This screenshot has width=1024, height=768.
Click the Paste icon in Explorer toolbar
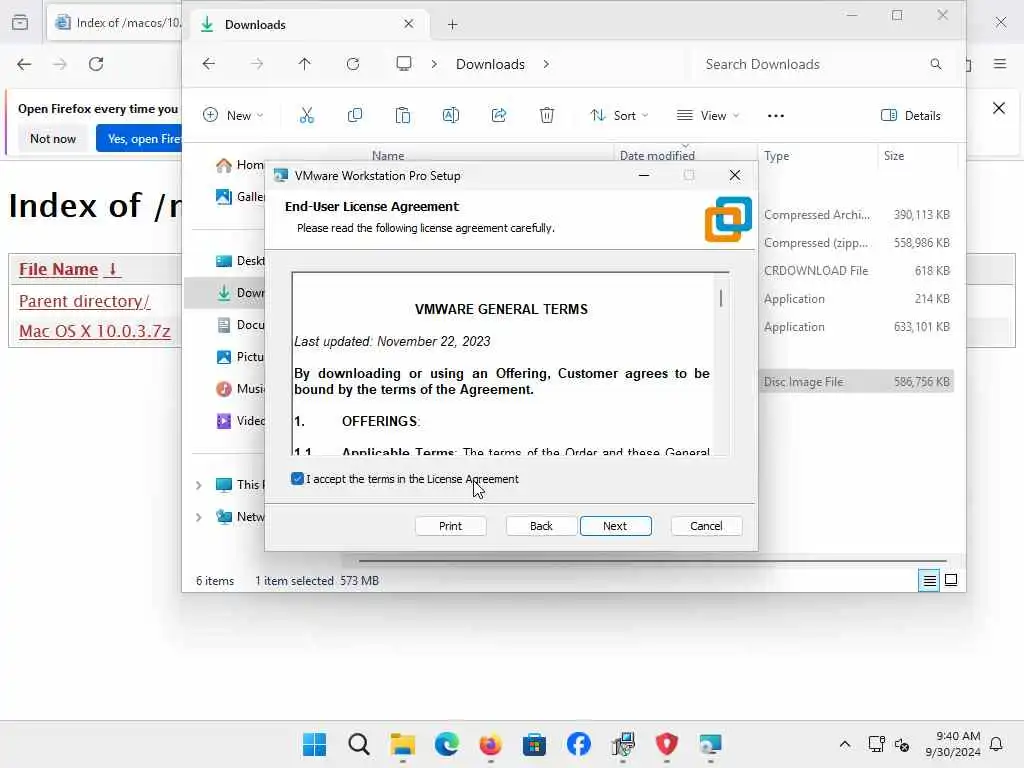click(403, 116)
